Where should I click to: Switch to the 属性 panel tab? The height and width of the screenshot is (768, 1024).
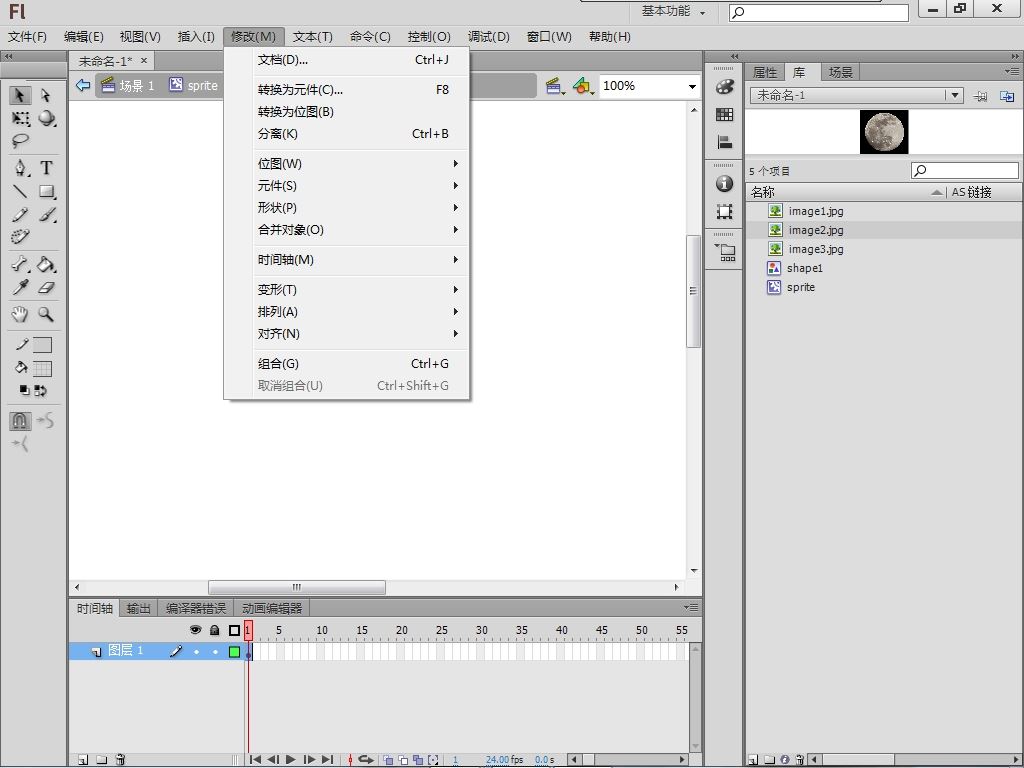pos(764,72)
